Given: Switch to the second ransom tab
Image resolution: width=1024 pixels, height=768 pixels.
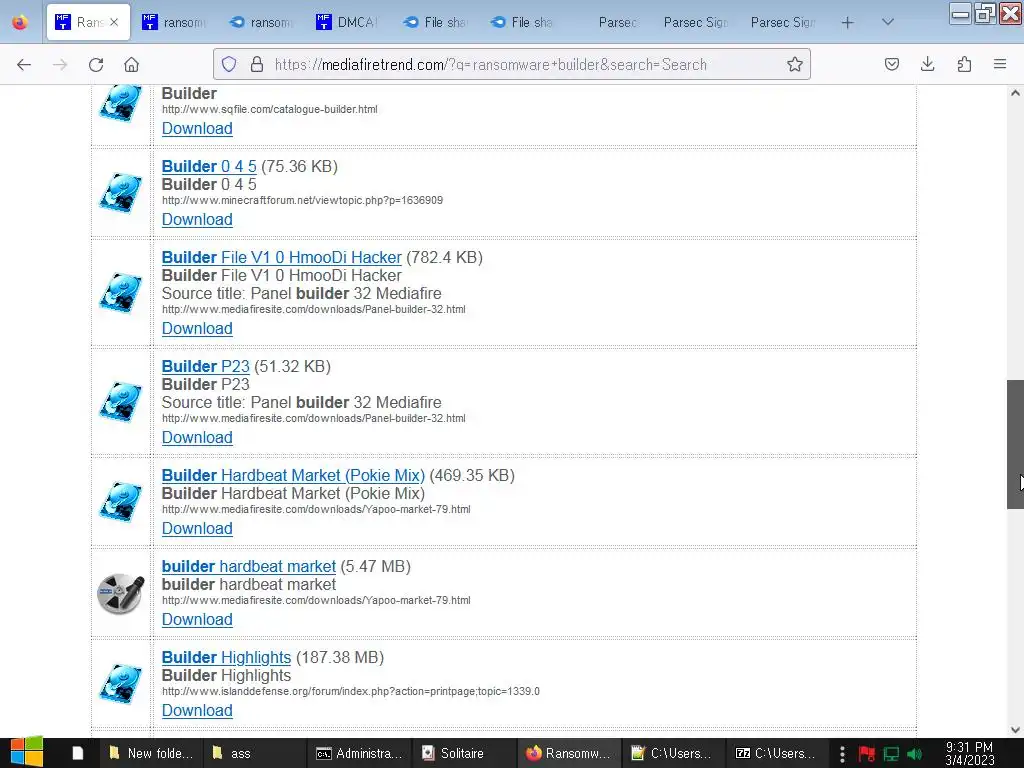Looking at the screenshot, I should tap(175, 22).
